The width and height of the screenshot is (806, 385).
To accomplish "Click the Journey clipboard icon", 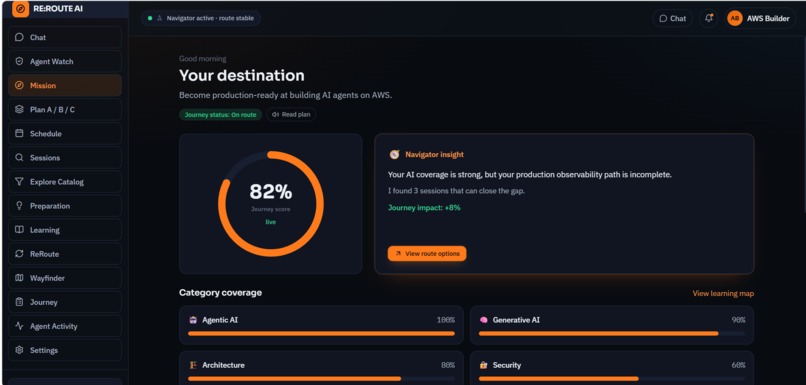I will coord(19,302).
